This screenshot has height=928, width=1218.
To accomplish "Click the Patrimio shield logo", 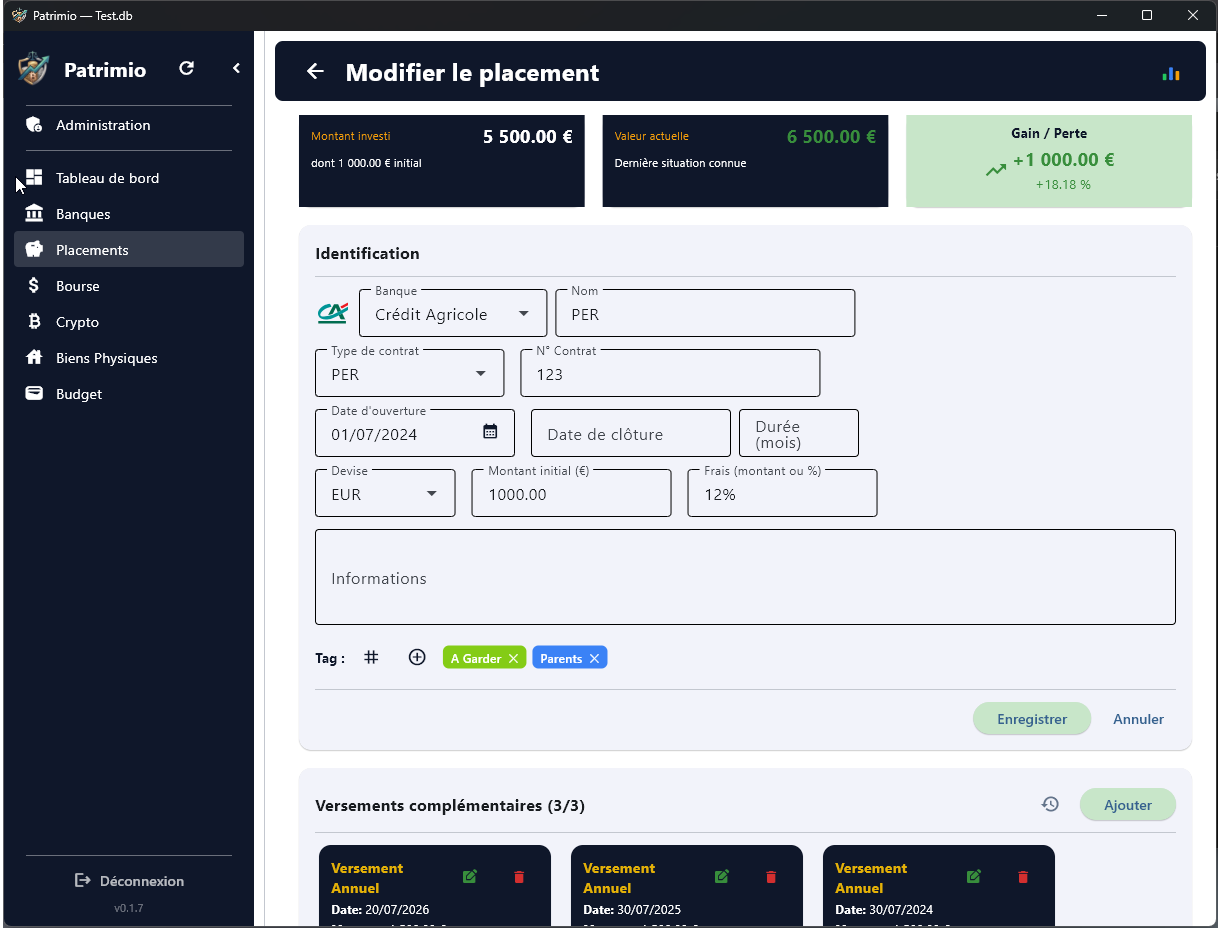I will click(33, 69).
